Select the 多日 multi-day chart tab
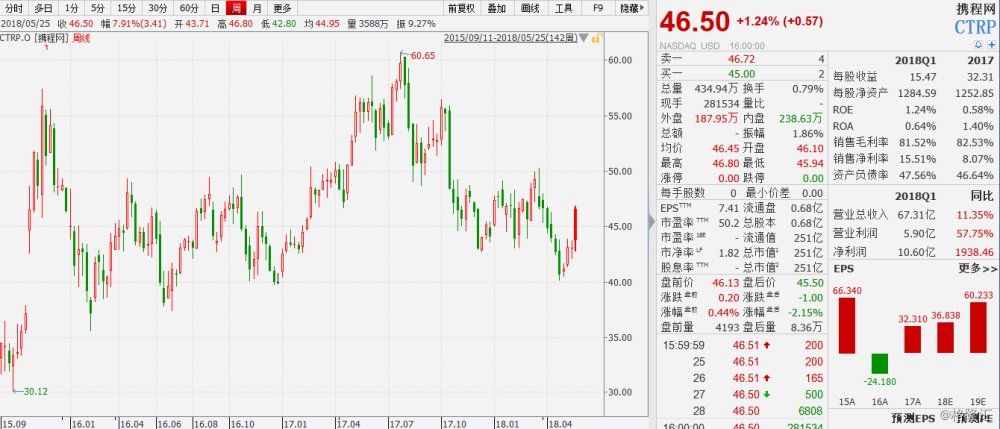The height and width of the screenshot is (429, 1000). (42, 7)
